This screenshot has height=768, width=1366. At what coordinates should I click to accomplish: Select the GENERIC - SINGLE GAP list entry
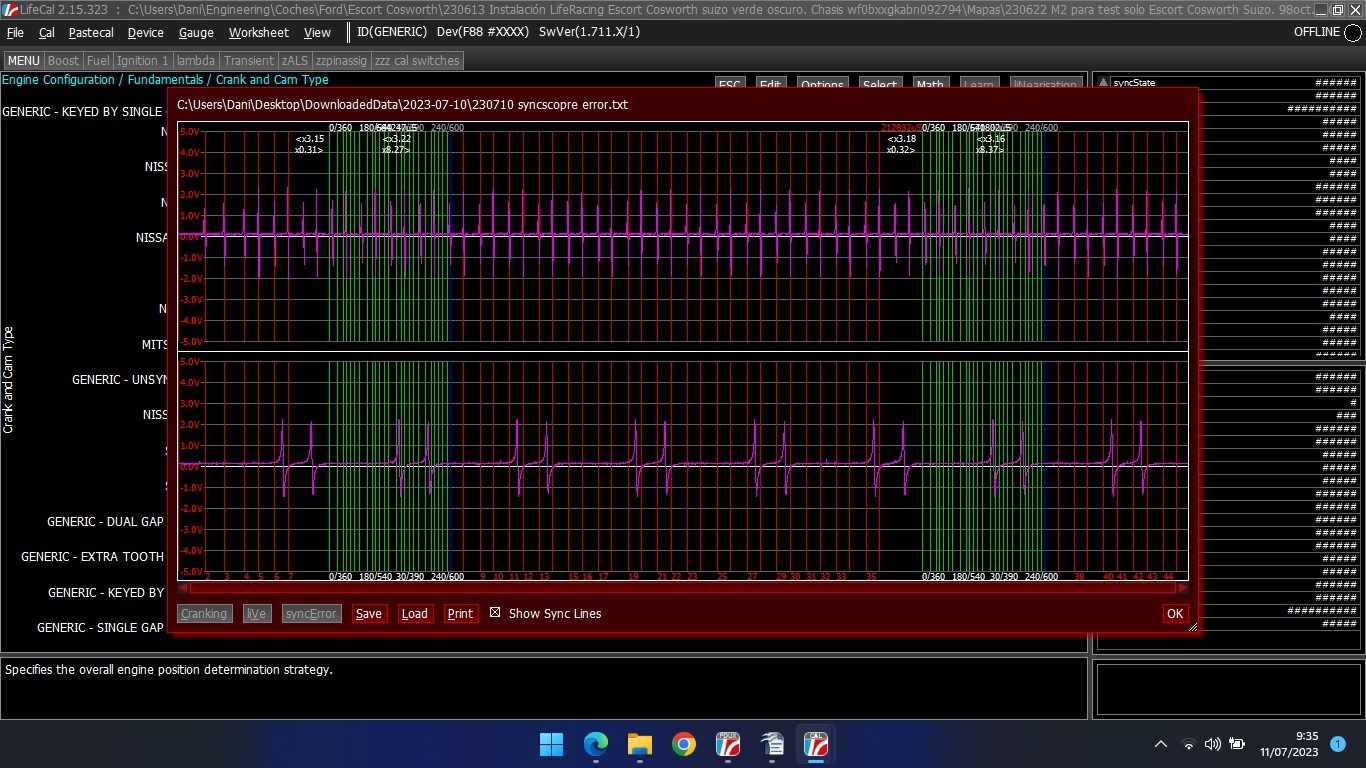(x=100, y=628)
